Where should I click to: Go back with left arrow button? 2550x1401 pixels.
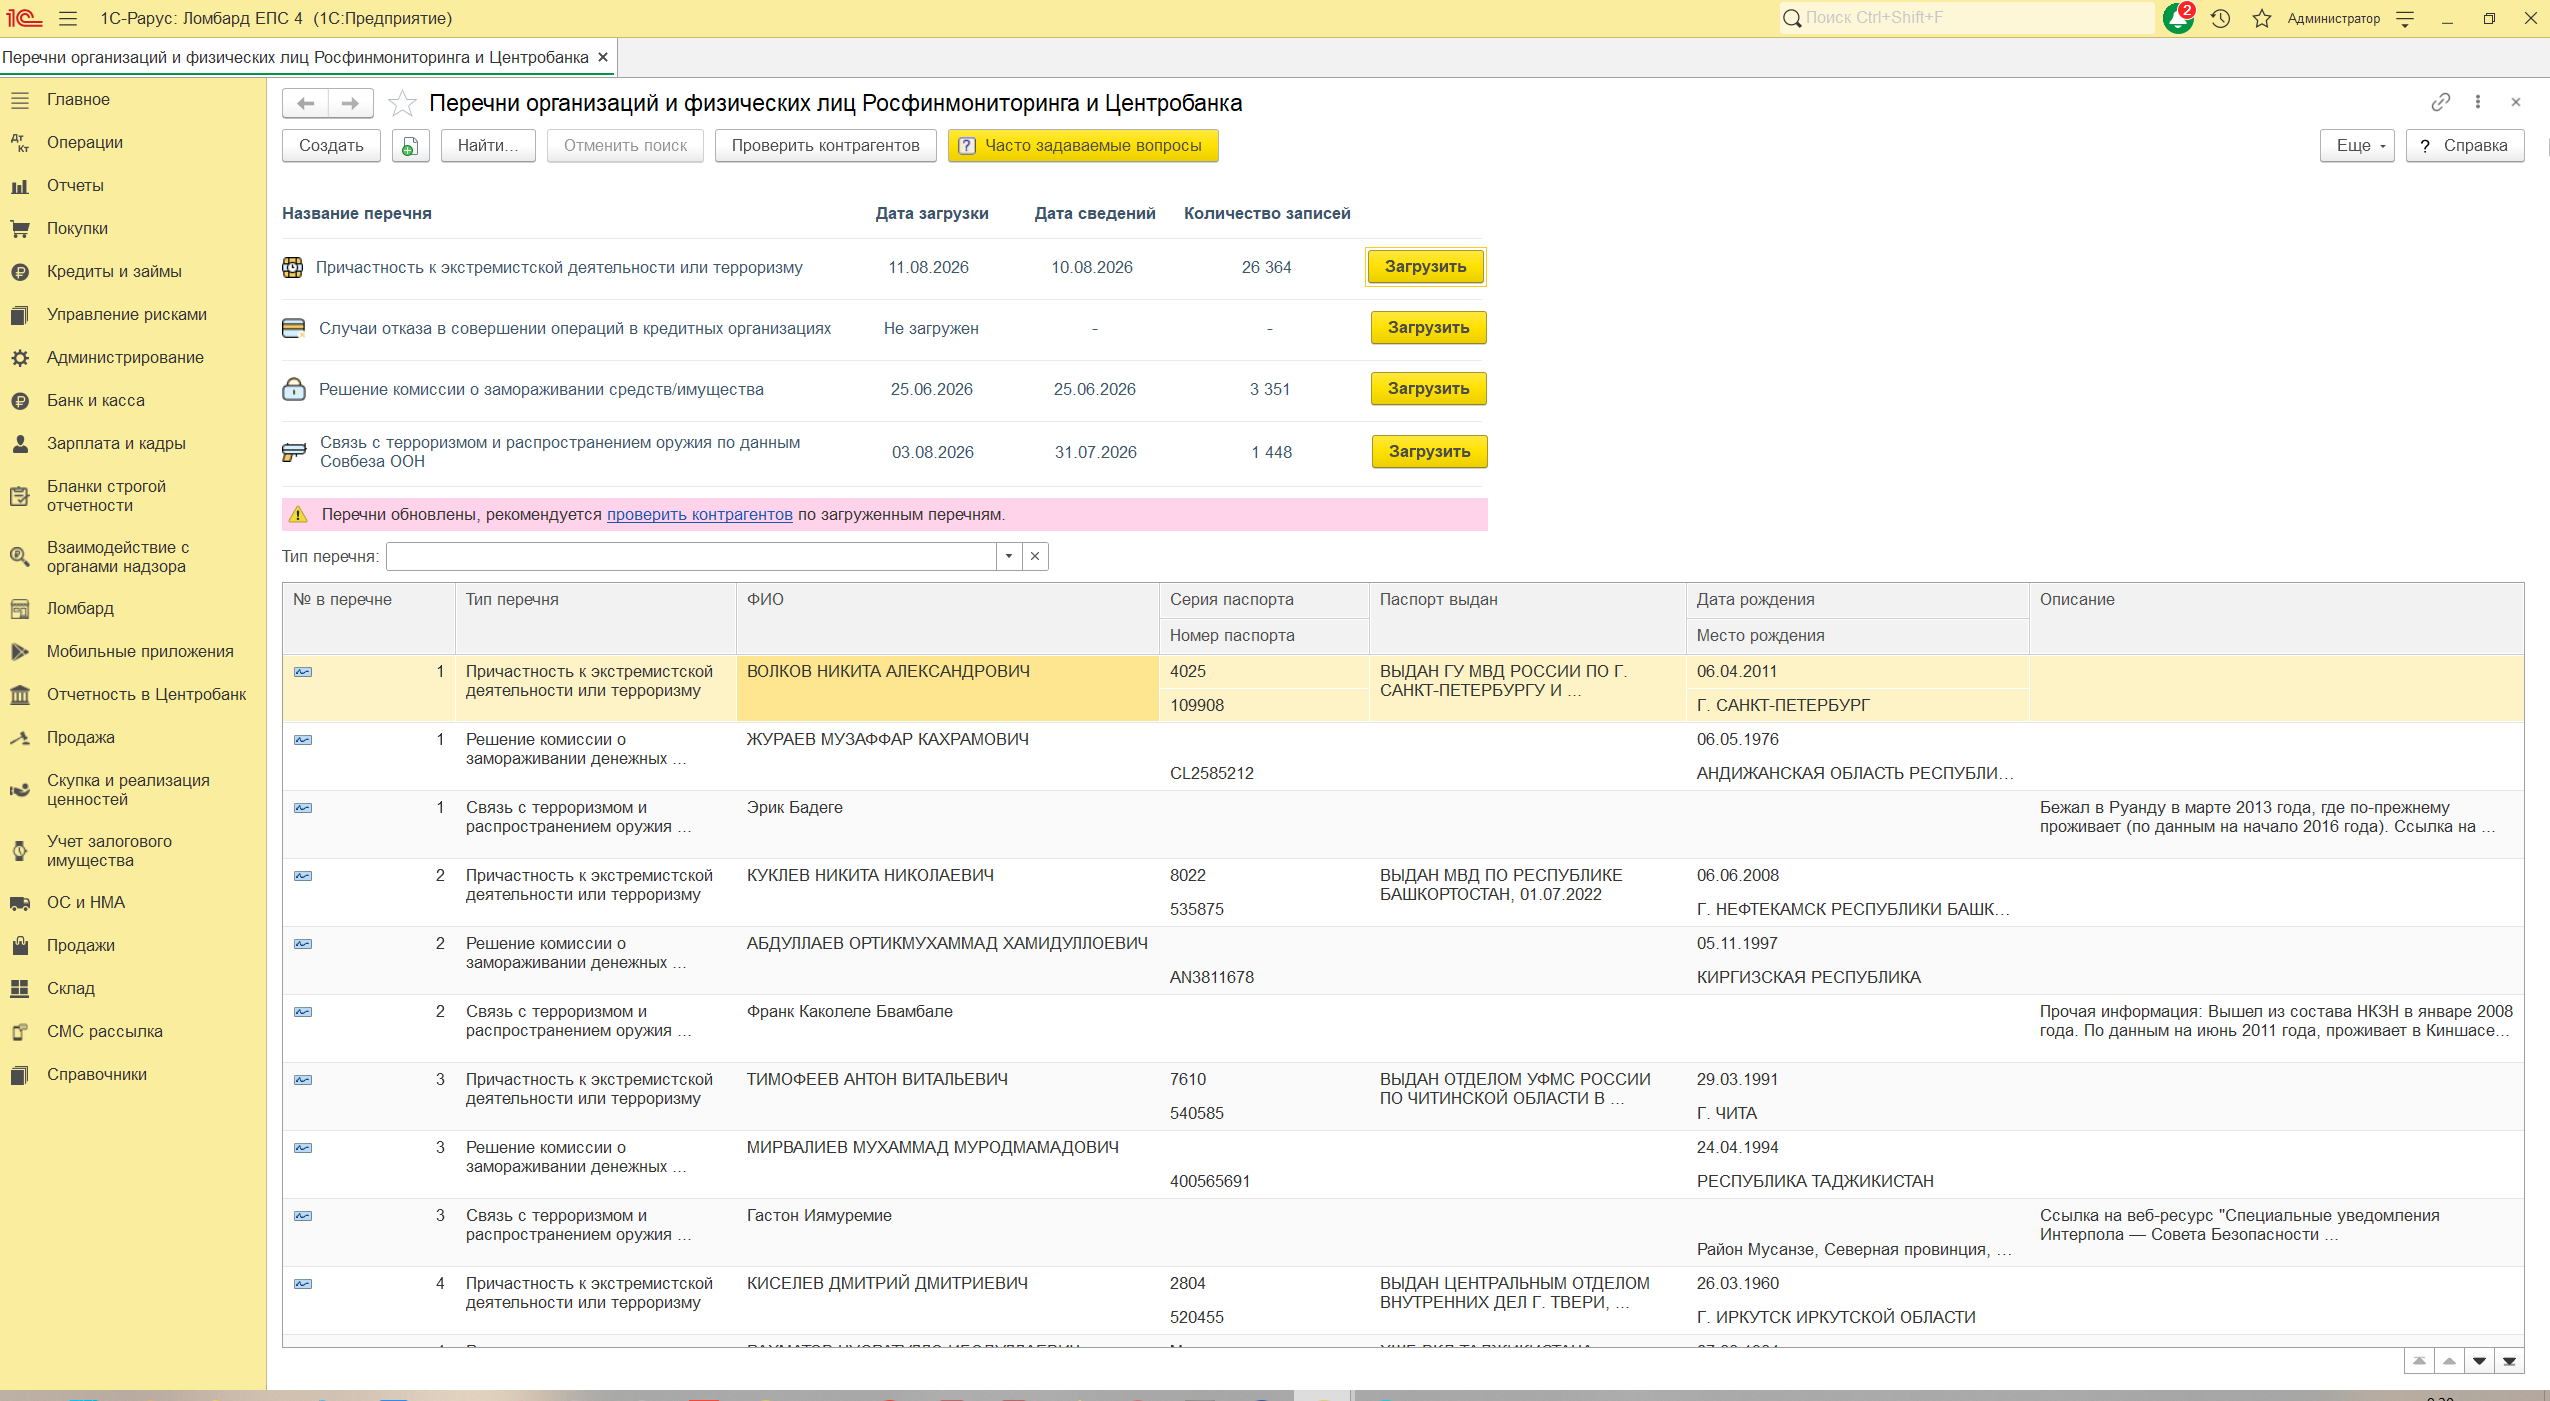(x=306, y=103)
